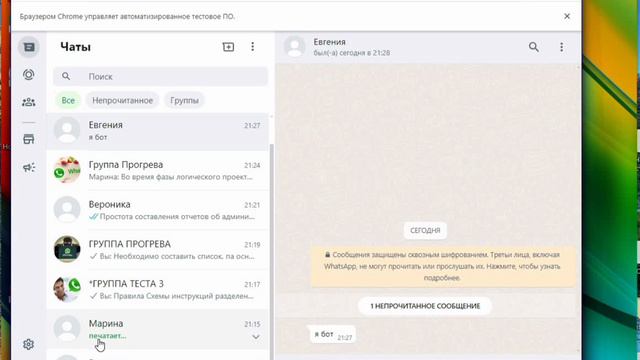640x360 pixels.
Task: Click *ГРУППА ТЕСТА 3 avatar
Action: tap(67, 289)
